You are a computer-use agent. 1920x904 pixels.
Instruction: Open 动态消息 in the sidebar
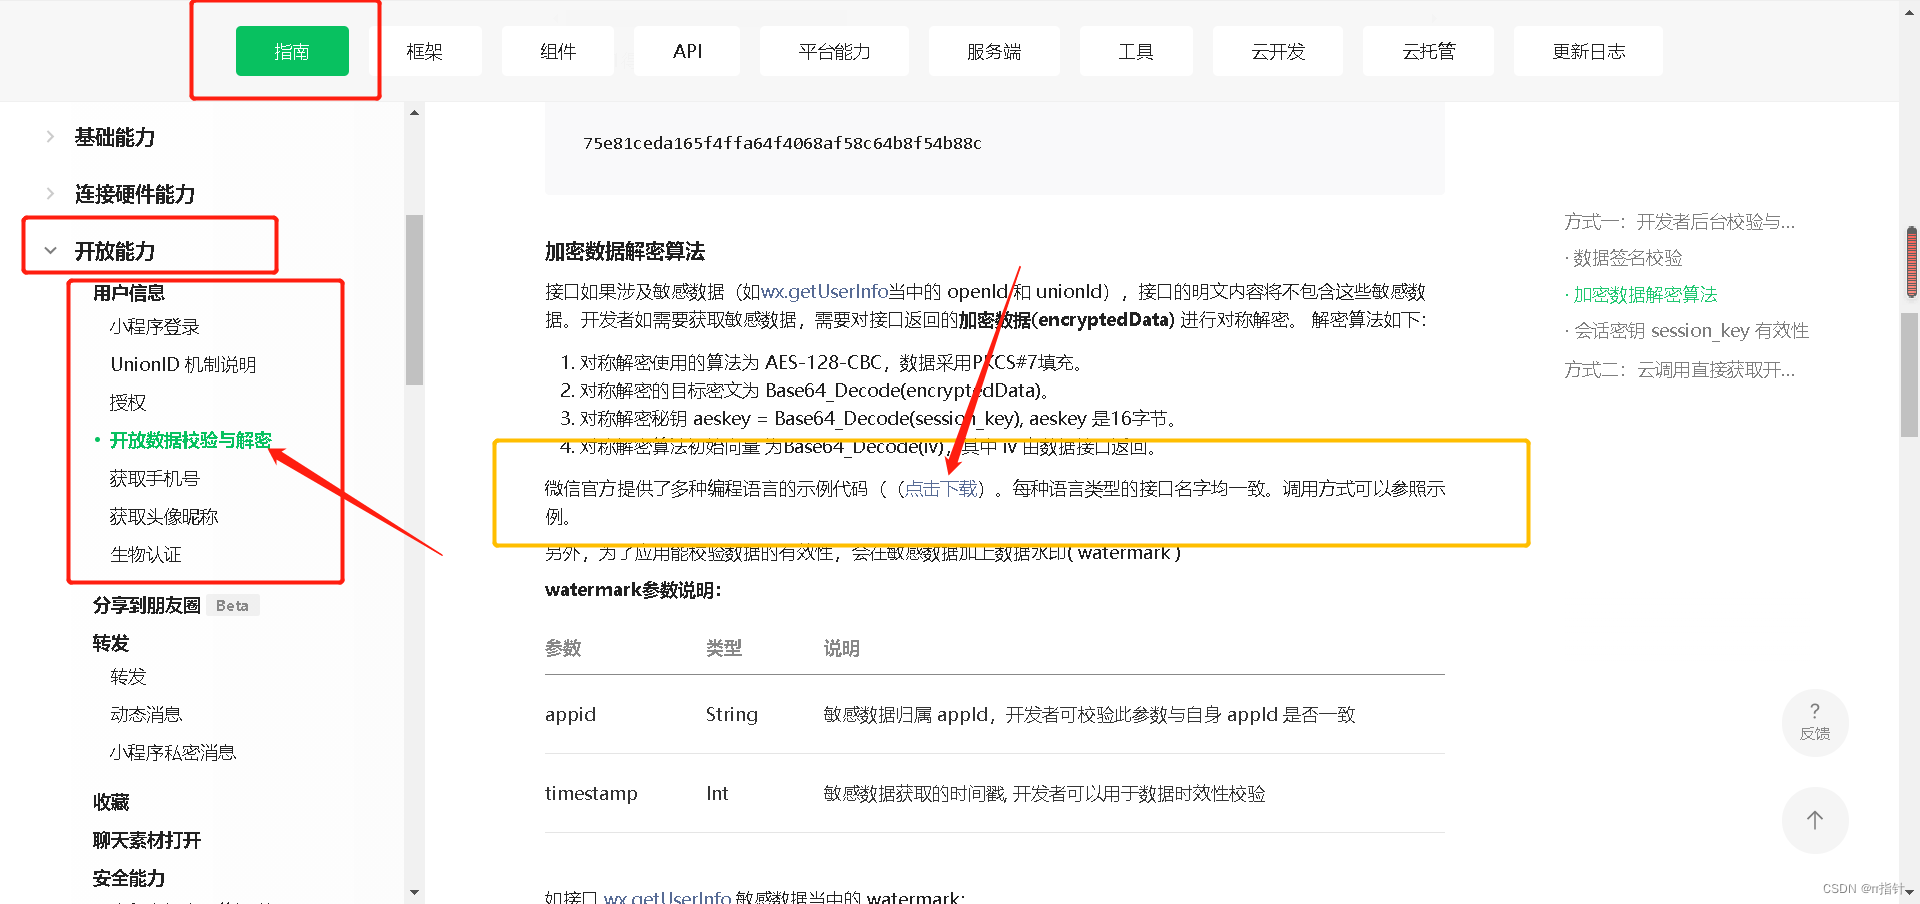click(146, 715)
